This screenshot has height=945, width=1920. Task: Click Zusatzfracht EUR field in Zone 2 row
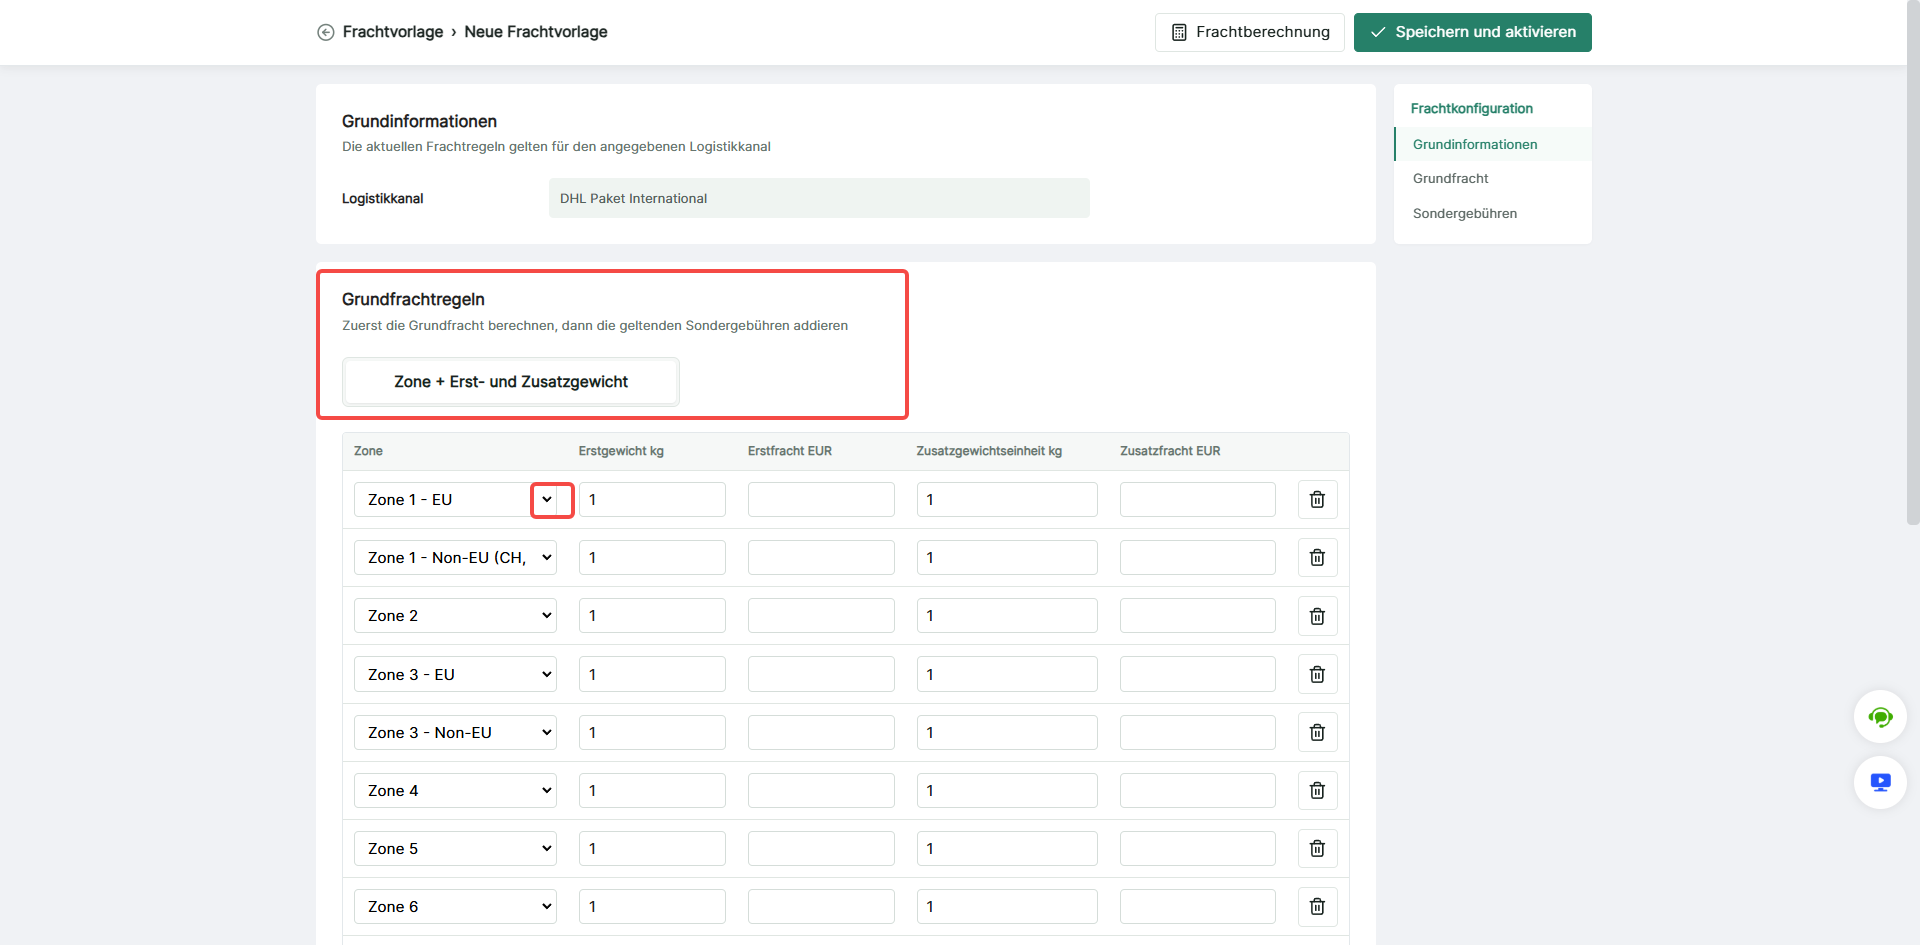(1198, 616)
